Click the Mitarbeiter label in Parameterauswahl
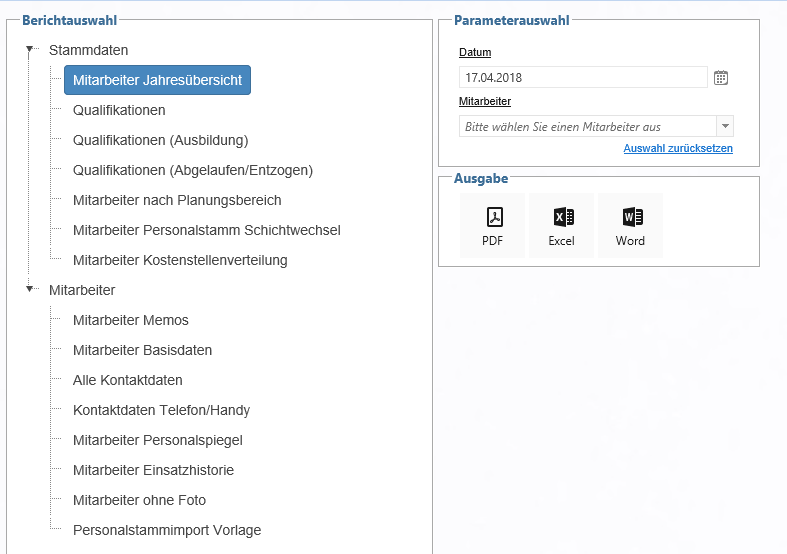 pyautogui.click(x=485, y=101)
